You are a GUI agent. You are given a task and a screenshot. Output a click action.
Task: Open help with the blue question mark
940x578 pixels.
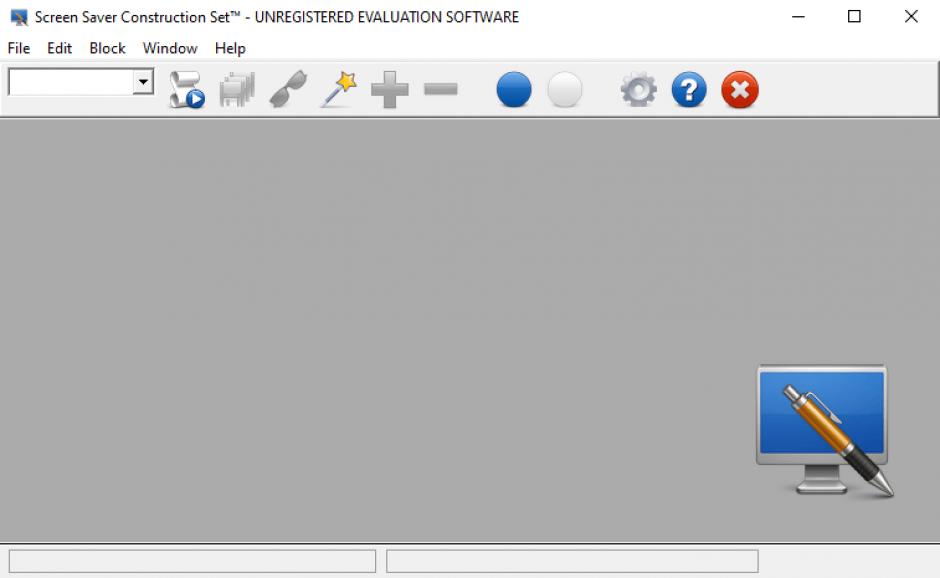(689, 89)
